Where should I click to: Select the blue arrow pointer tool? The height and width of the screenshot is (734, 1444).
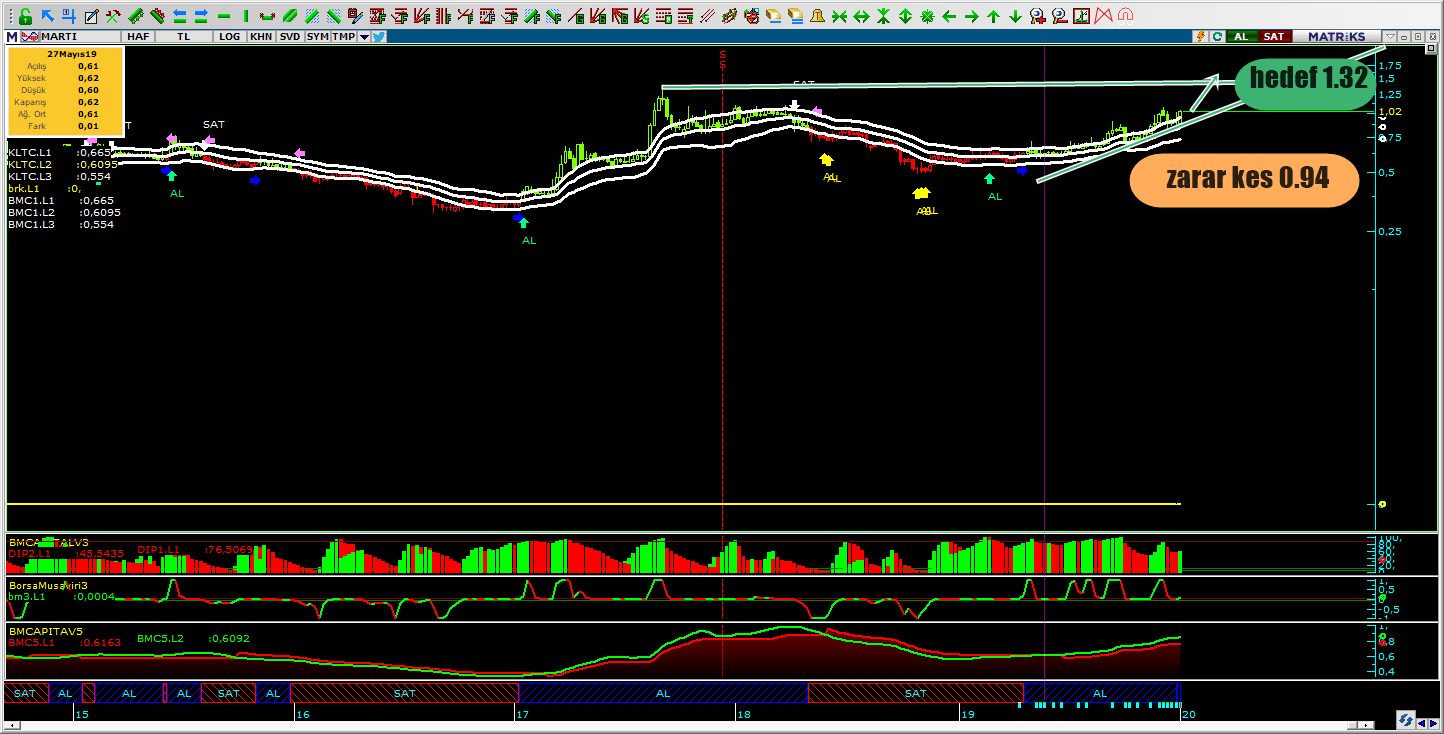click(x=47, y=16)
